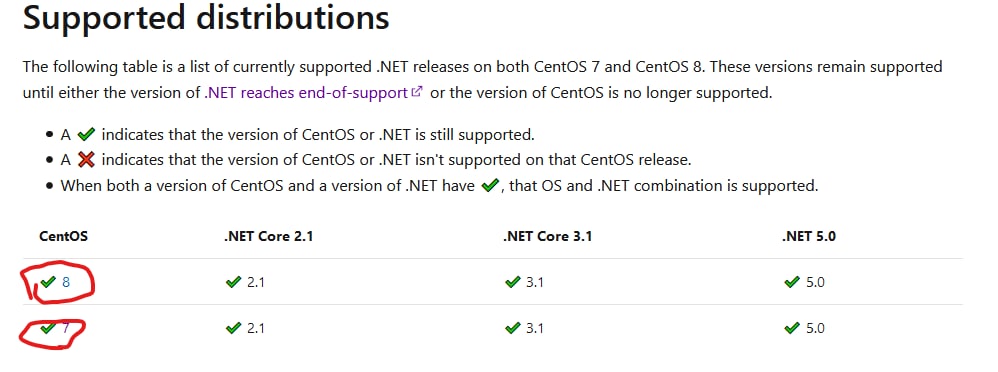Select the CentOS column header
The width and height of the screenshot is (998, 372).
[x=64, y=236]
